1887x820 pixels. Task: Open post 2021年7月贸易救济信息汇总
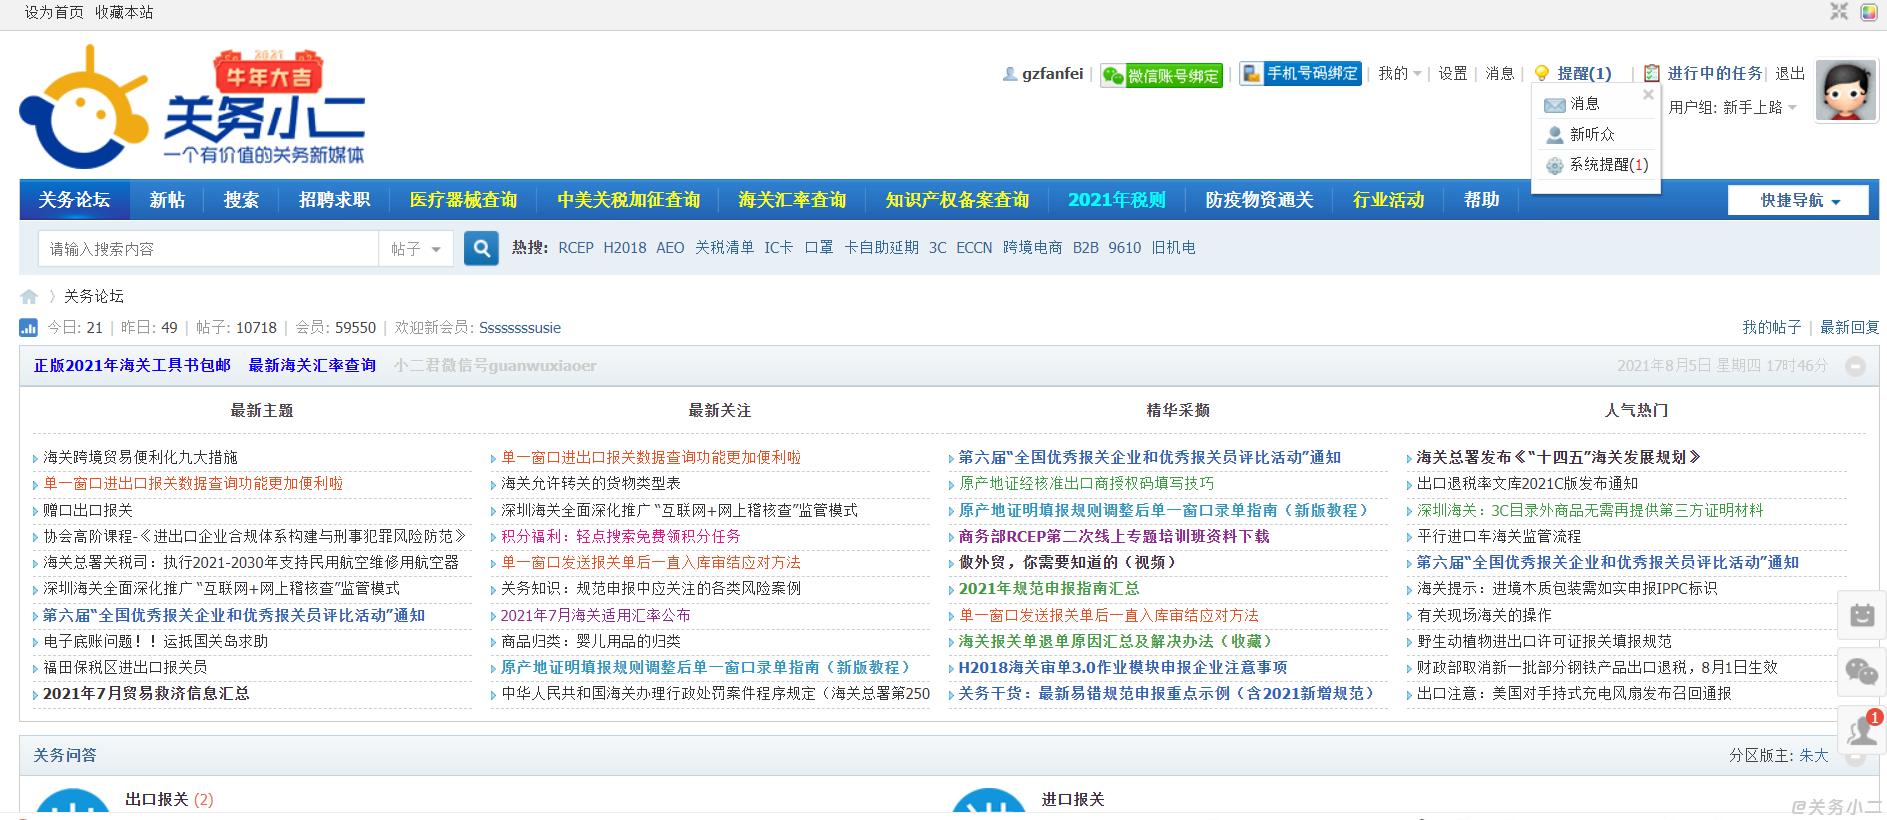coord(146,693)
